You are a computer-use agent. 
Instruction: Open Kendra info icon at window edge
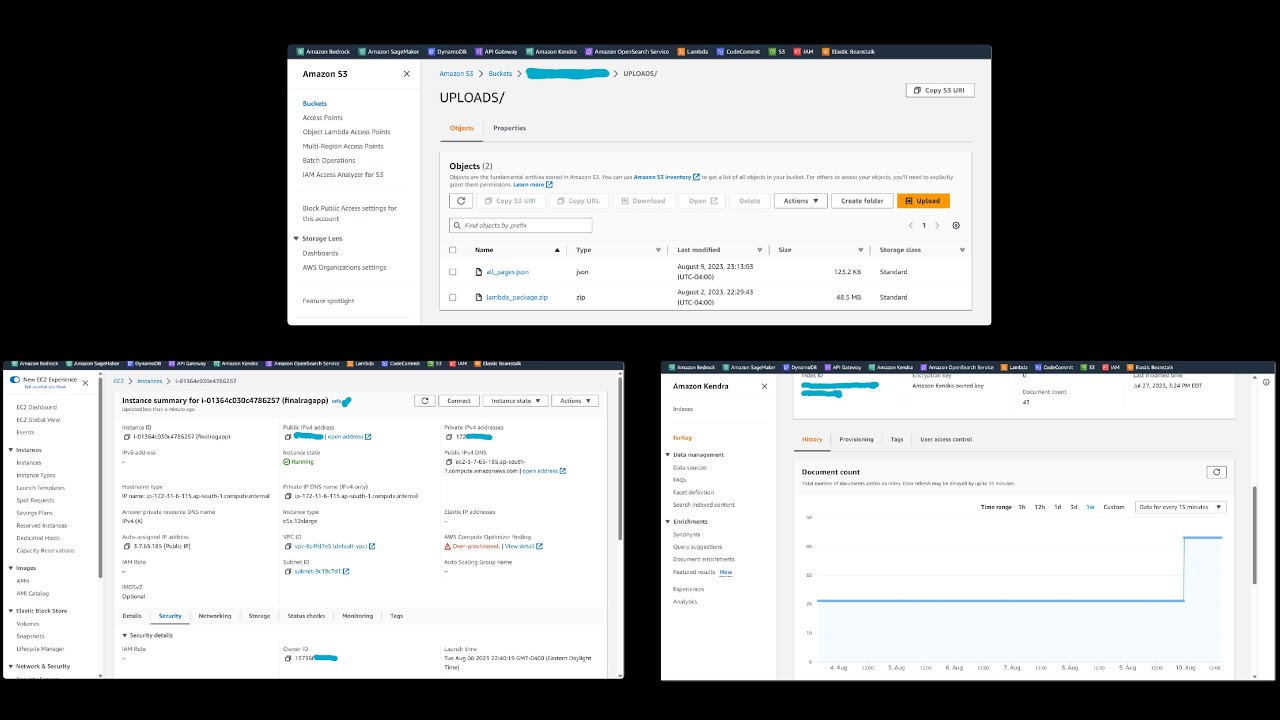pyautogui.click(x=1267, y=382)
